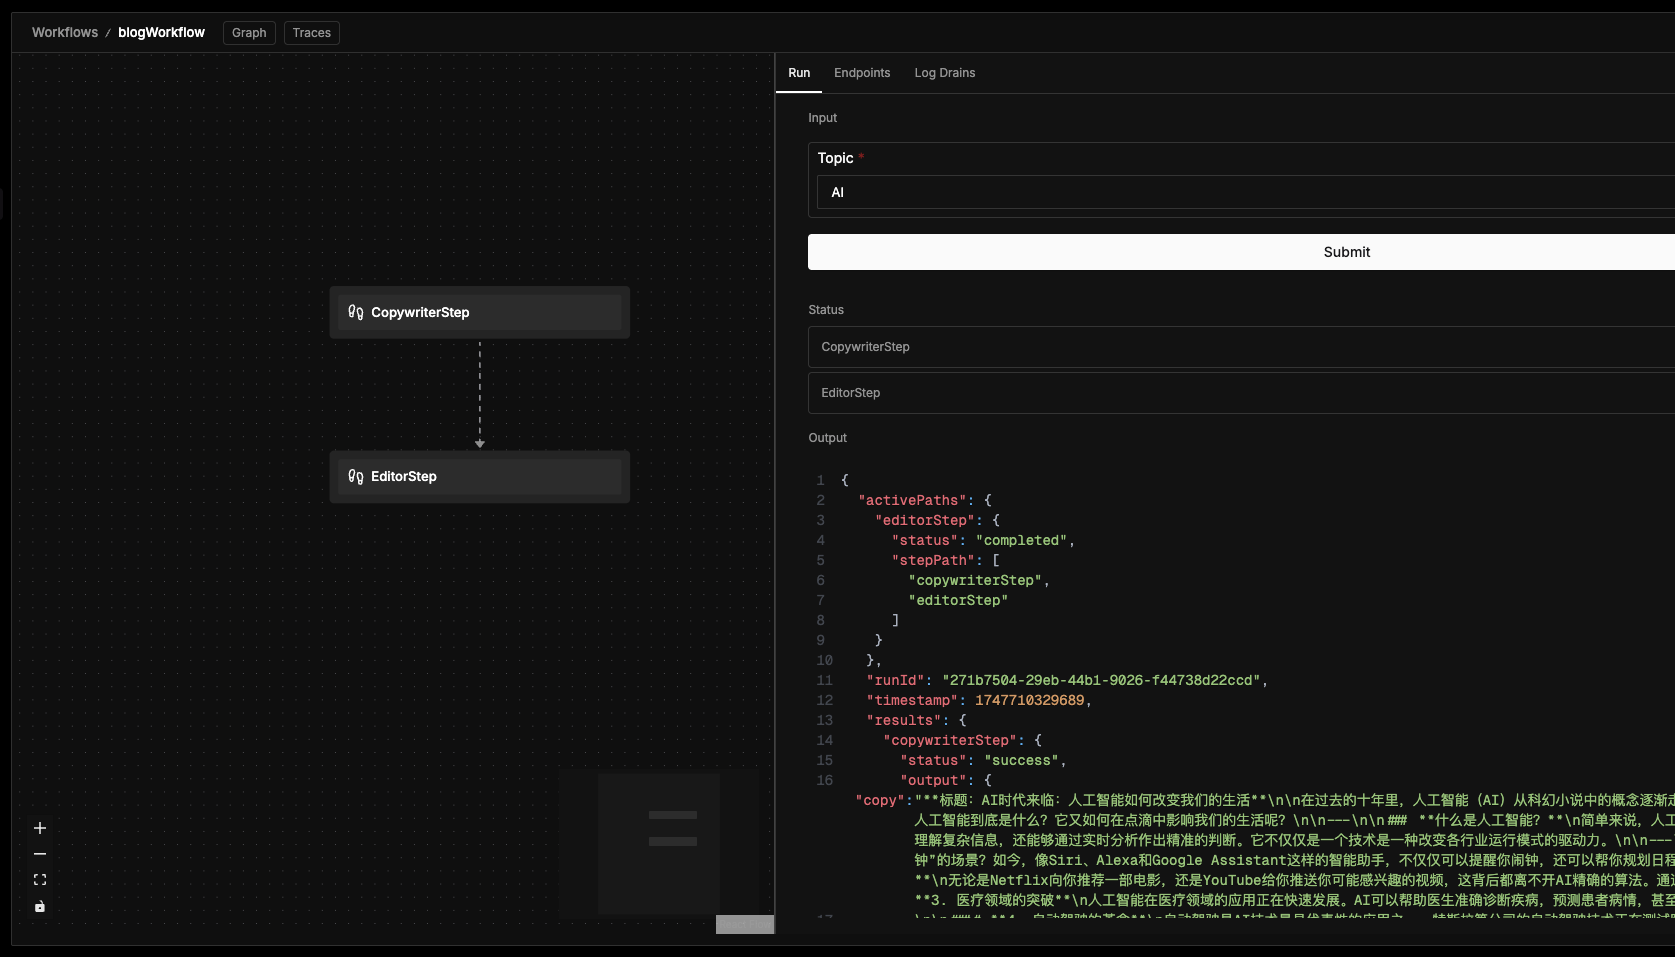
Task: Expand EditorStep status row
Action: (x=1242, y=393)
